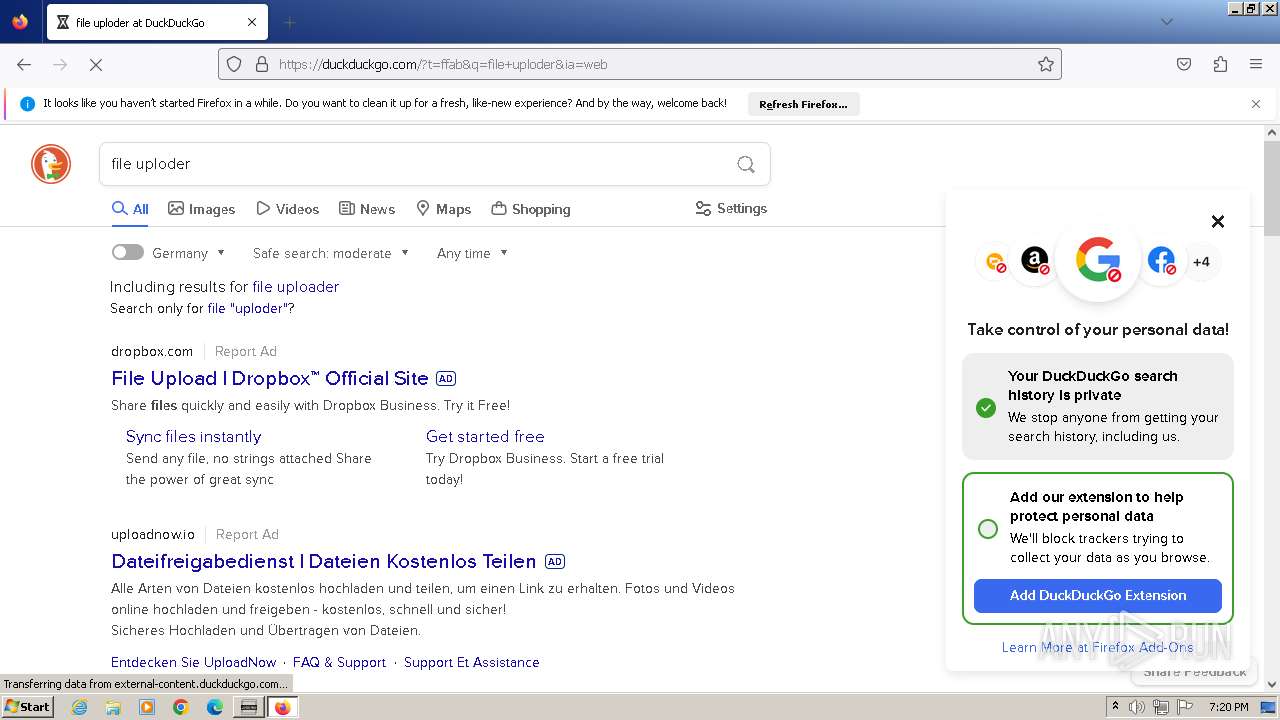The width and height of the screenshot is (1280, 720).
Task: Open Internet Explorer from the taskbar
Action: (x=79, y=707)
